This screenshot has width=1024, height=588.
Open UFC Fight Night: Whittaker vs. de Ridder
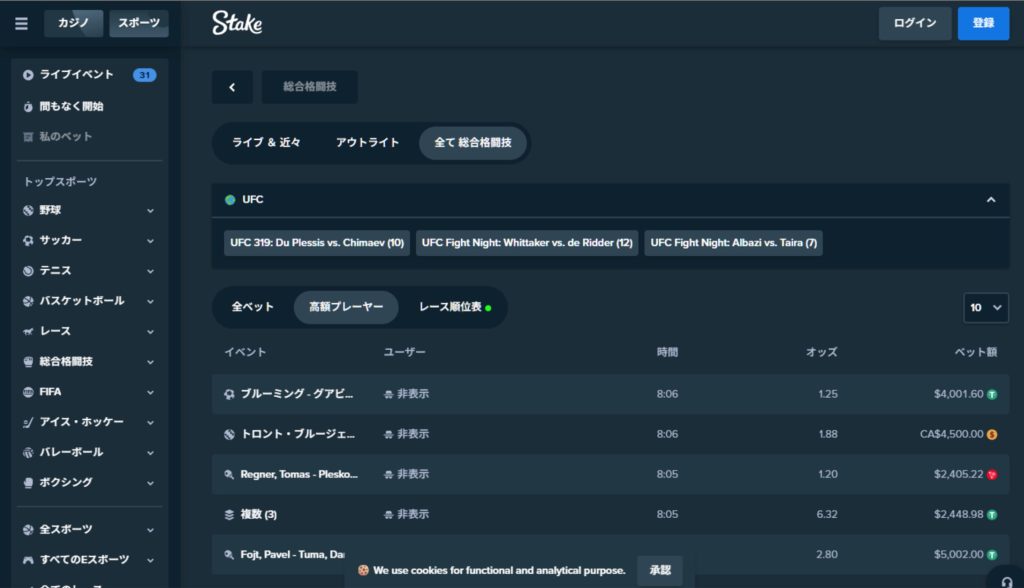[x=527, y=243]
